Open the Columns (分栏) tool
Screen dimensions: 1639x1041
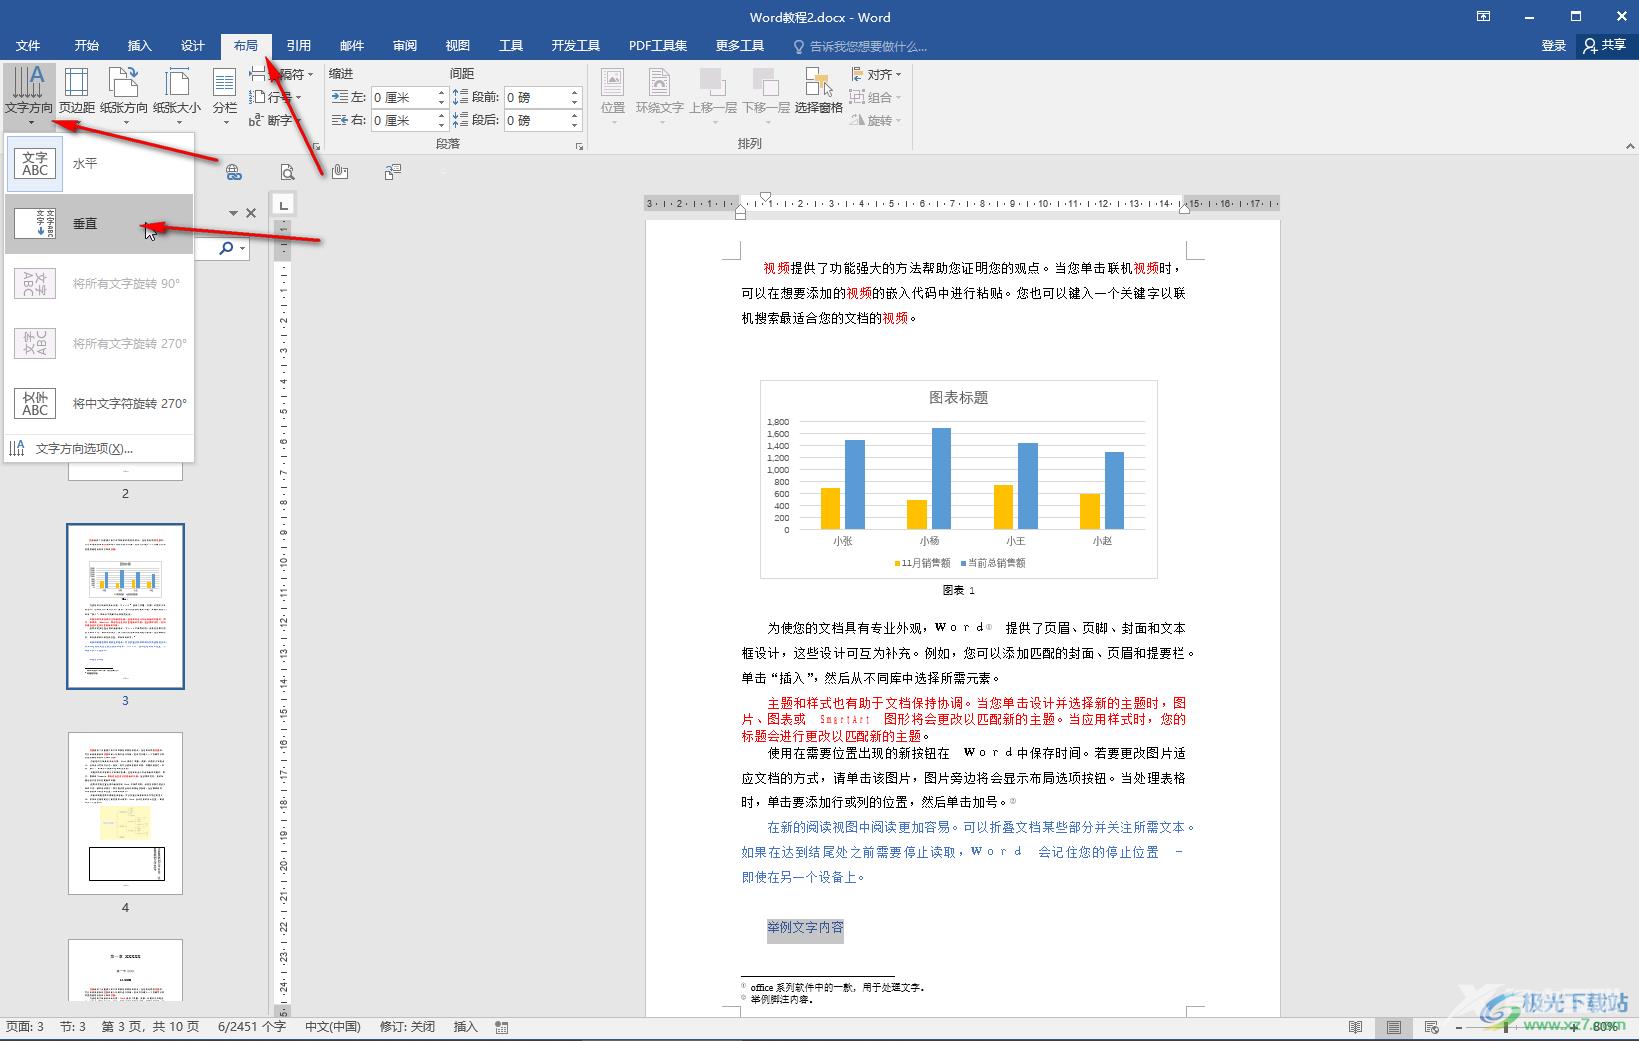[x=225, y=96]
